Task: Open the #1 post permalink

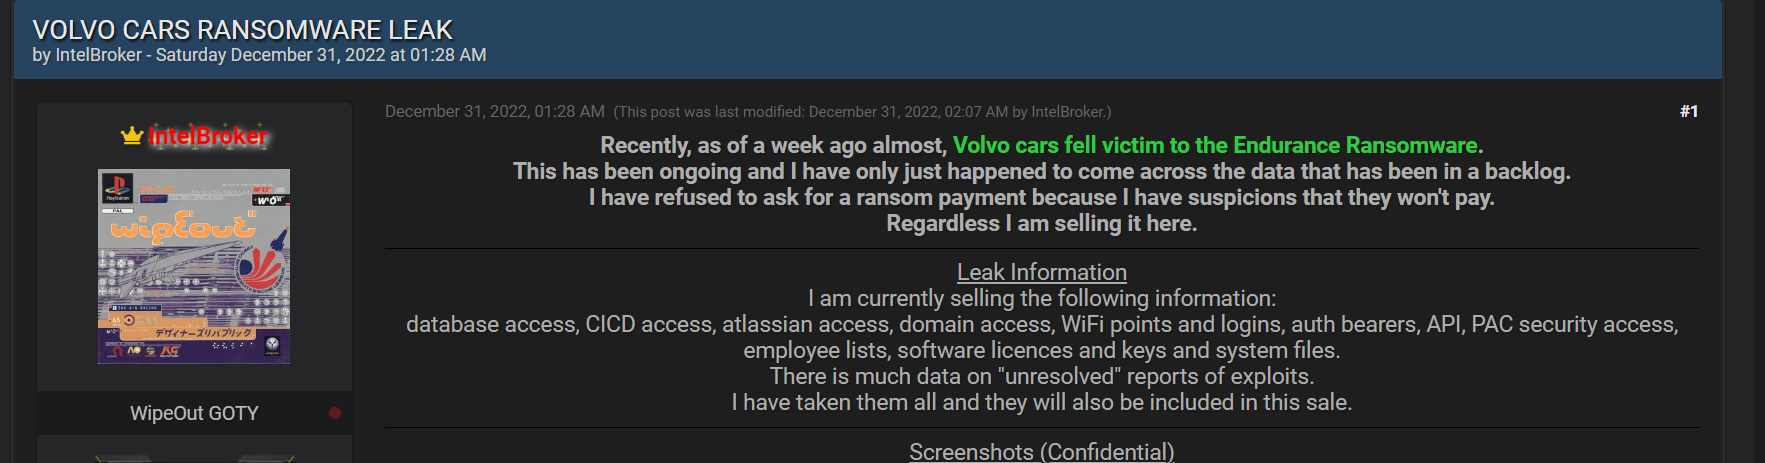Action: pos(1688,111)
